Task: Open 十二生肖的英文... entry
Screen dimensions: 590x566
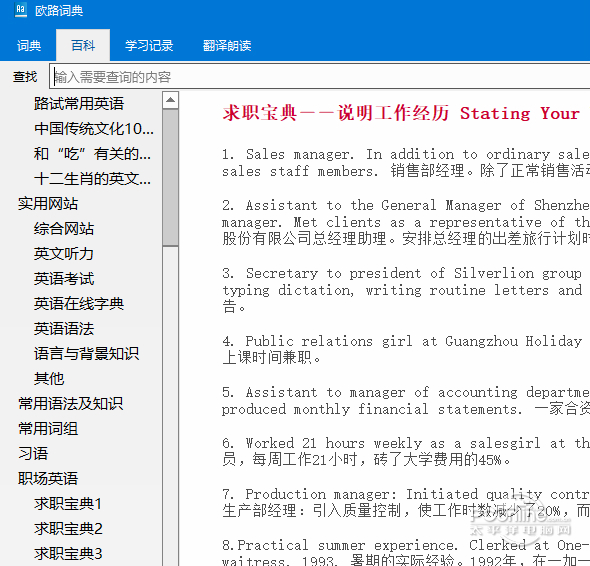Action: click(x=92, y=178)
